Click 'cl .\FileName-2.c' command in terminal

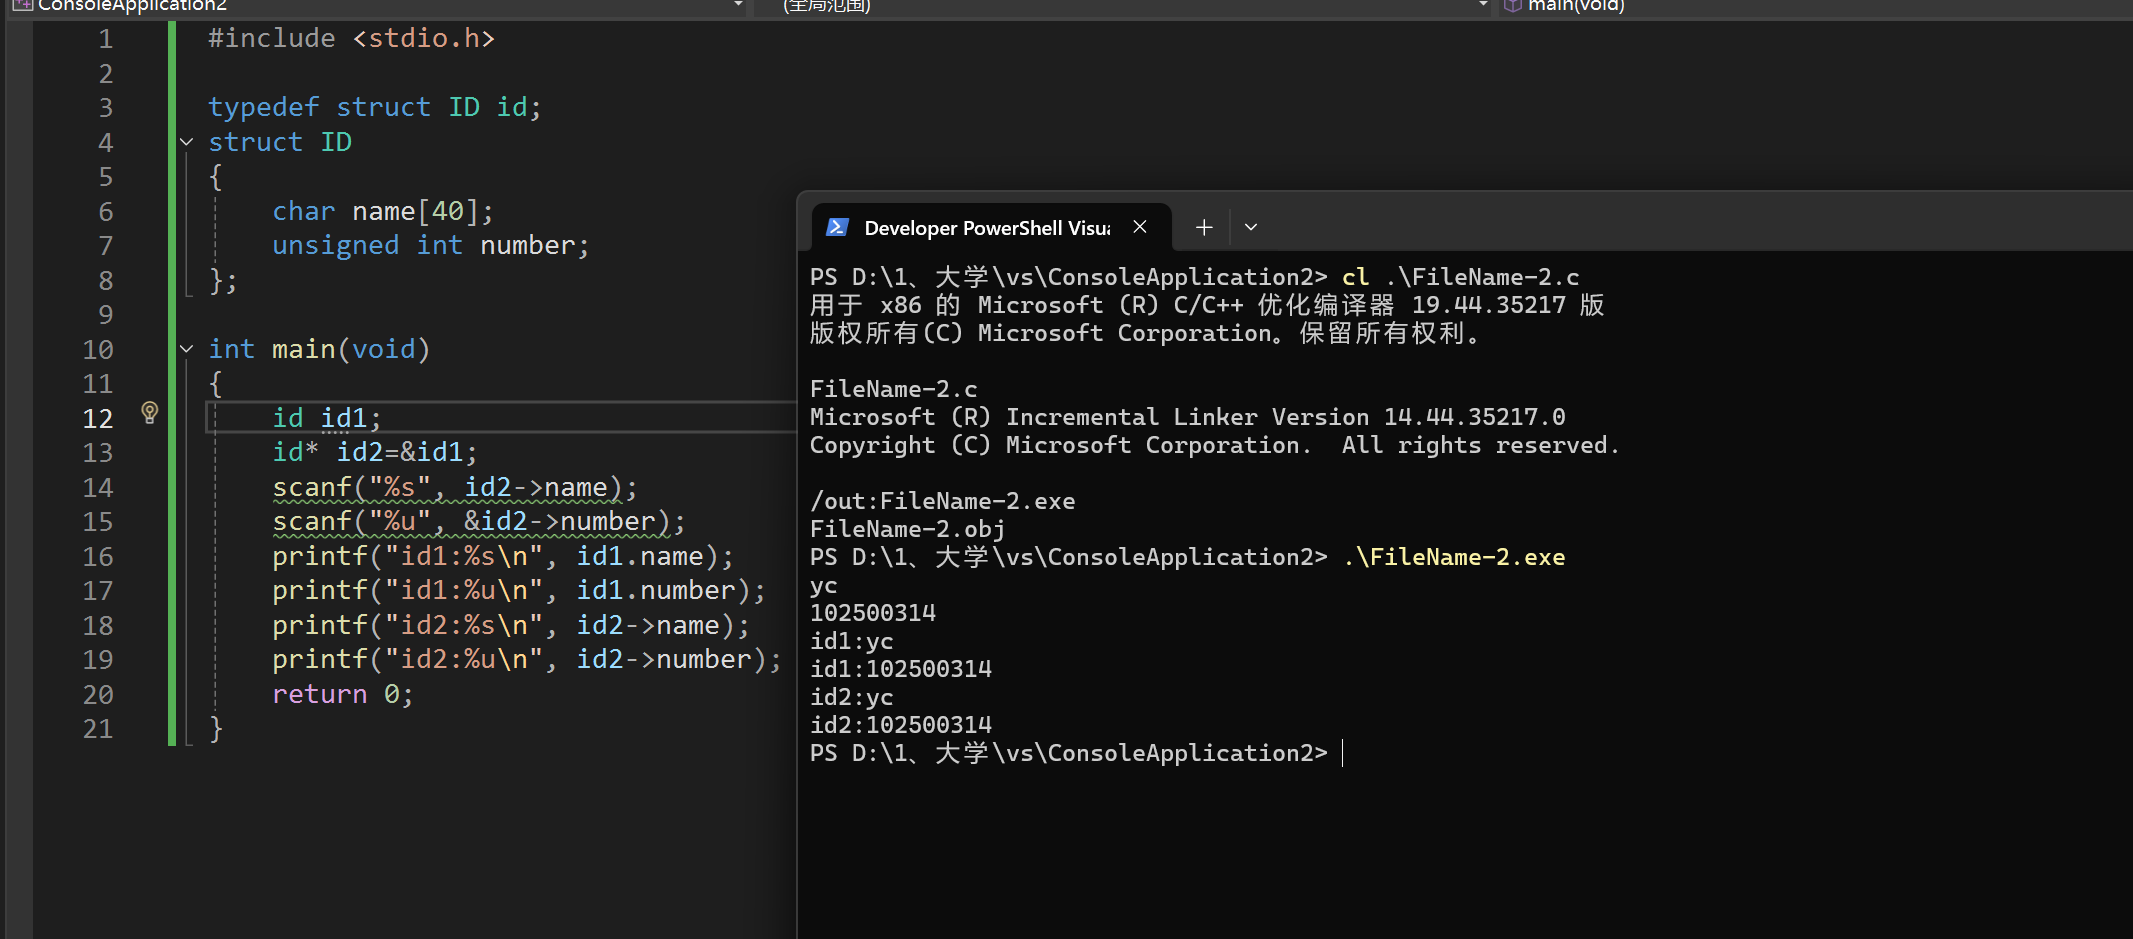tap(1460, 277)
